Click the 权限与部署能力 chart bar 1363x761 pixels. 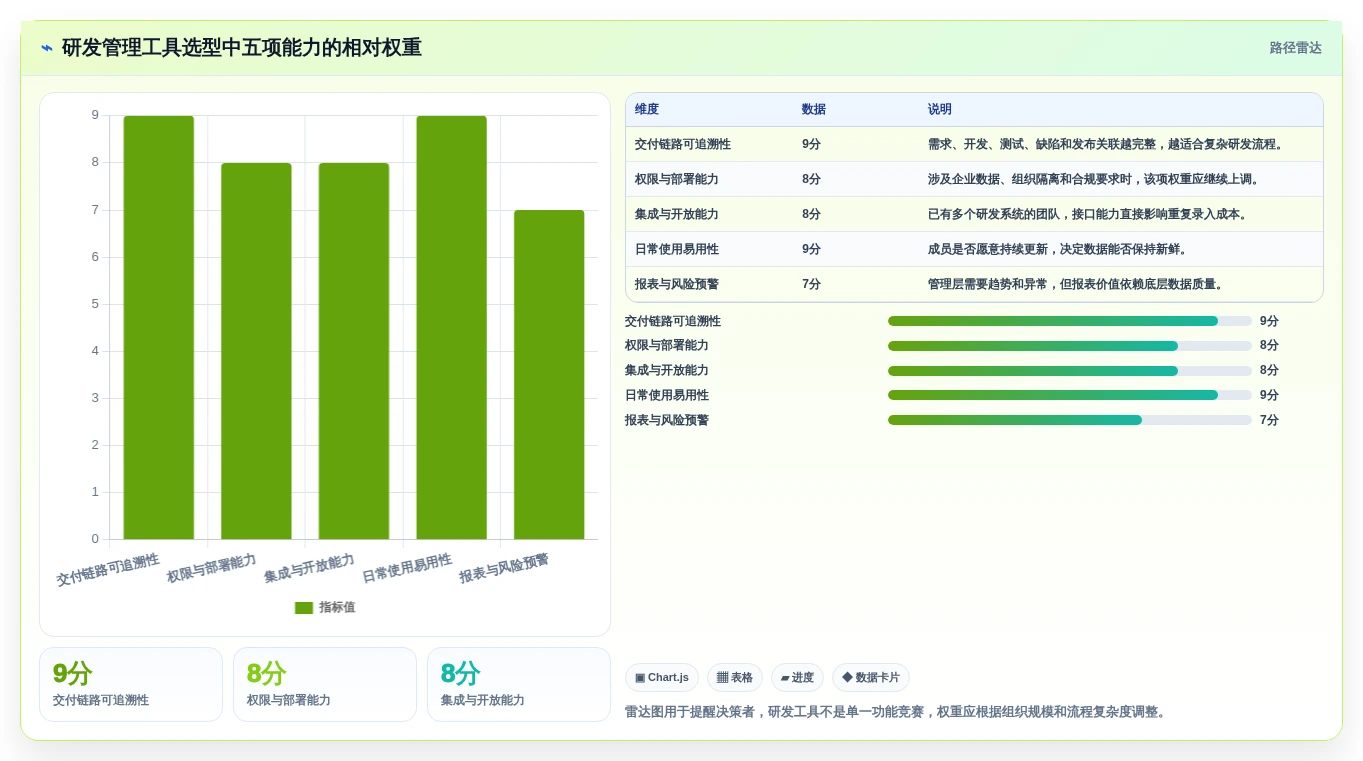tap(256, 351)
